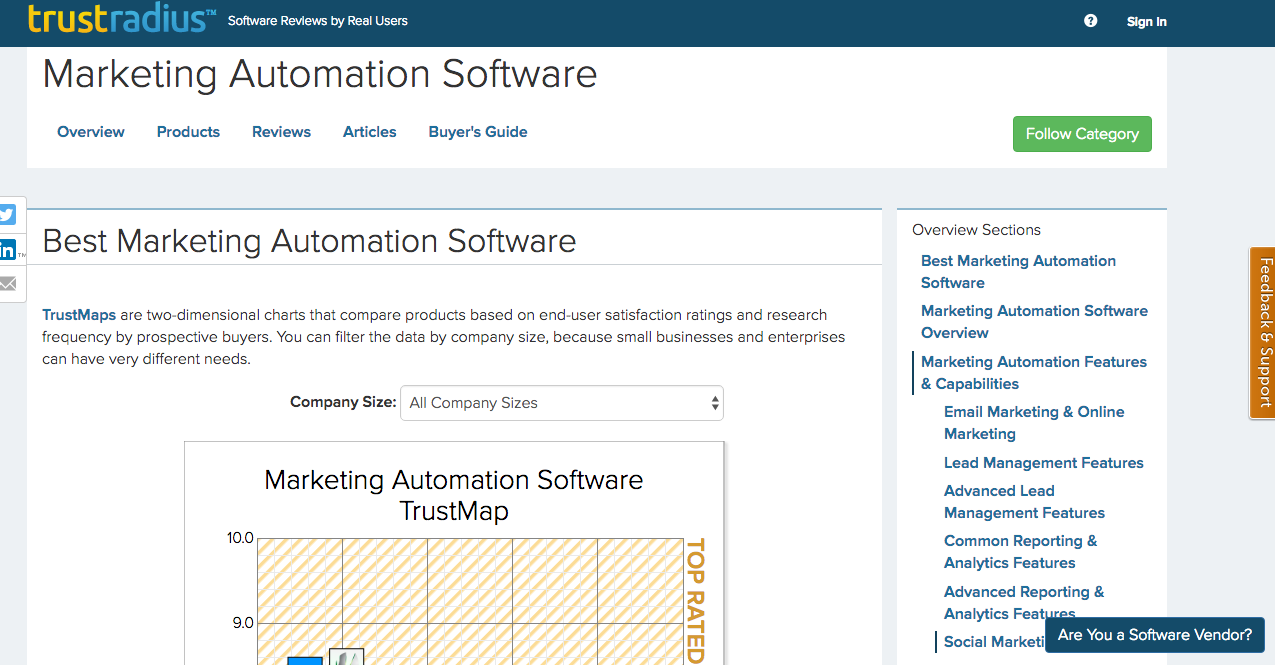Click the email envelope share icon

point(9,284)
